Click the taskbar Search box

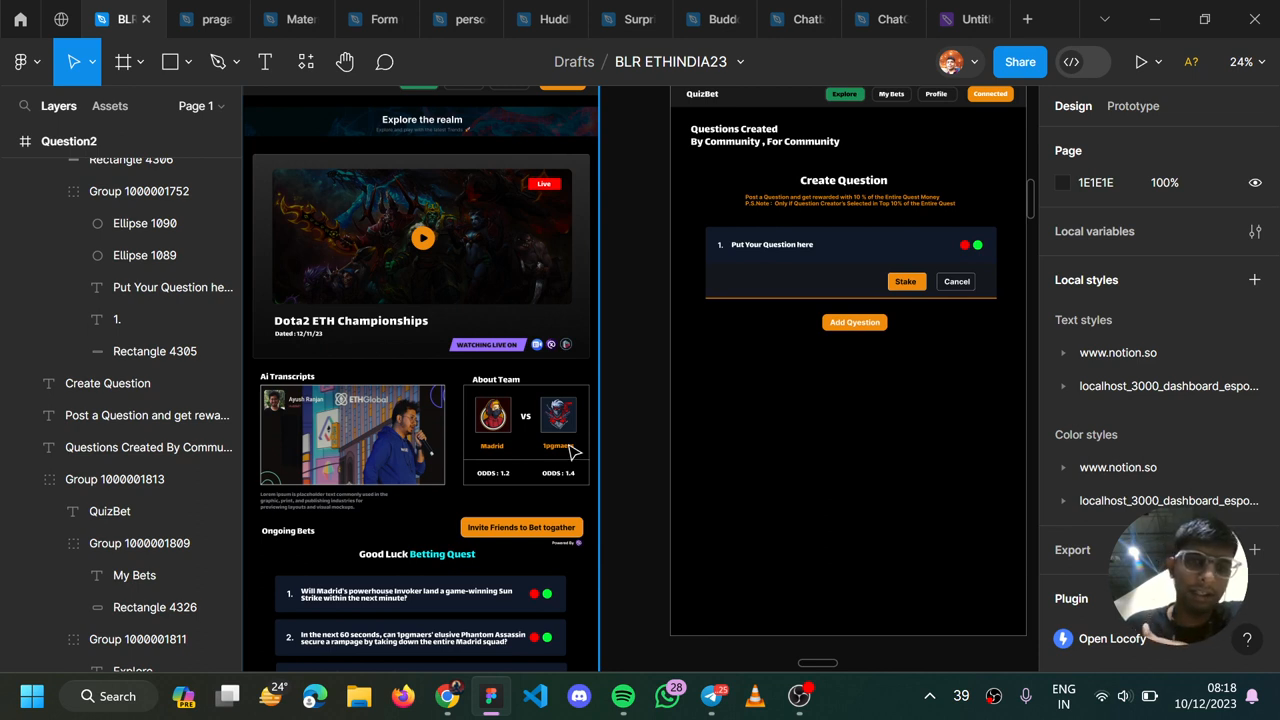109,696
